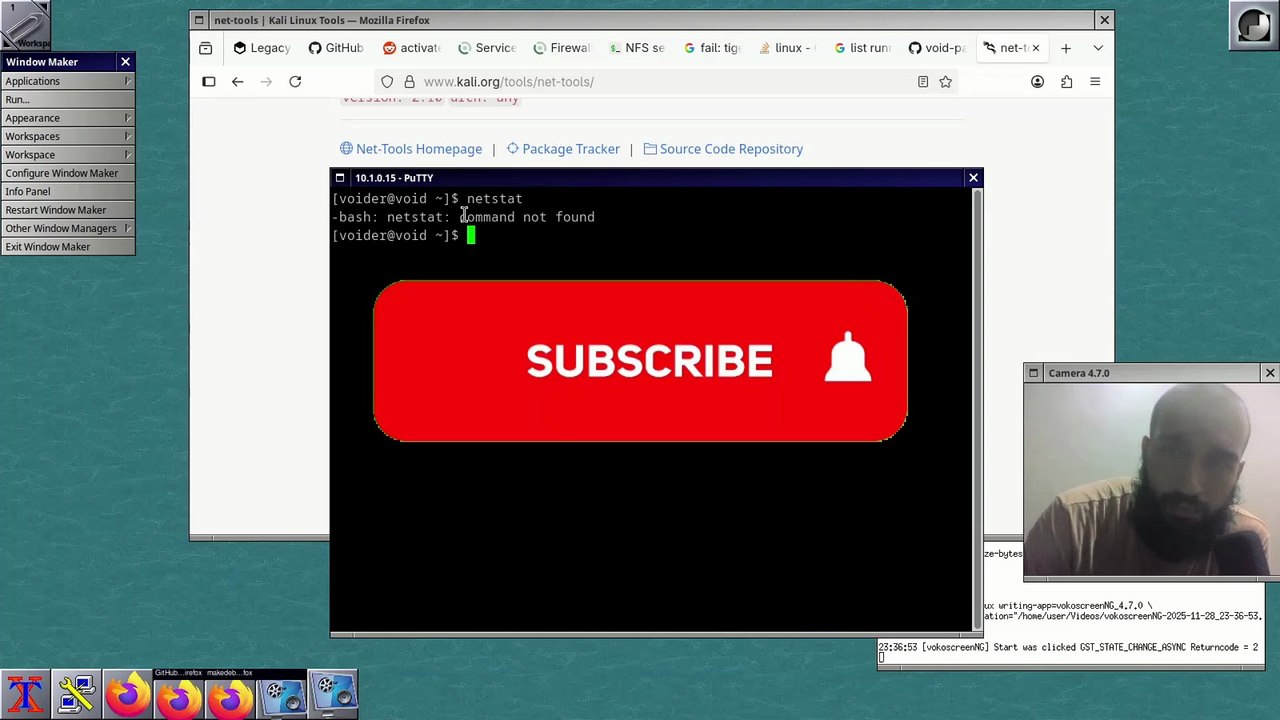Switch to the GitHub tab
The height and width of the screenshot is (720, 1280).
pyautogui.click(x=336, y=48)
